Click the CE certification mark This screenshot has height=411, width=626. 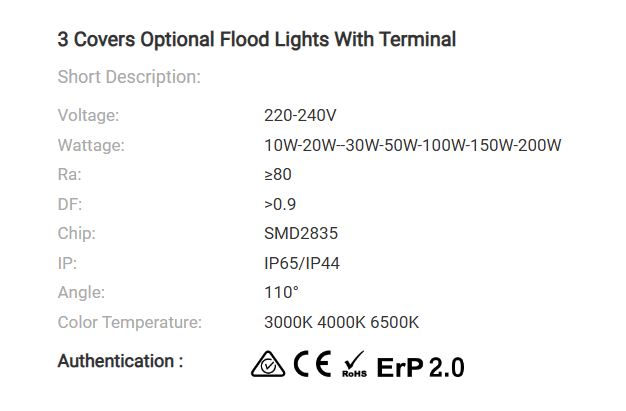point(313,364)
